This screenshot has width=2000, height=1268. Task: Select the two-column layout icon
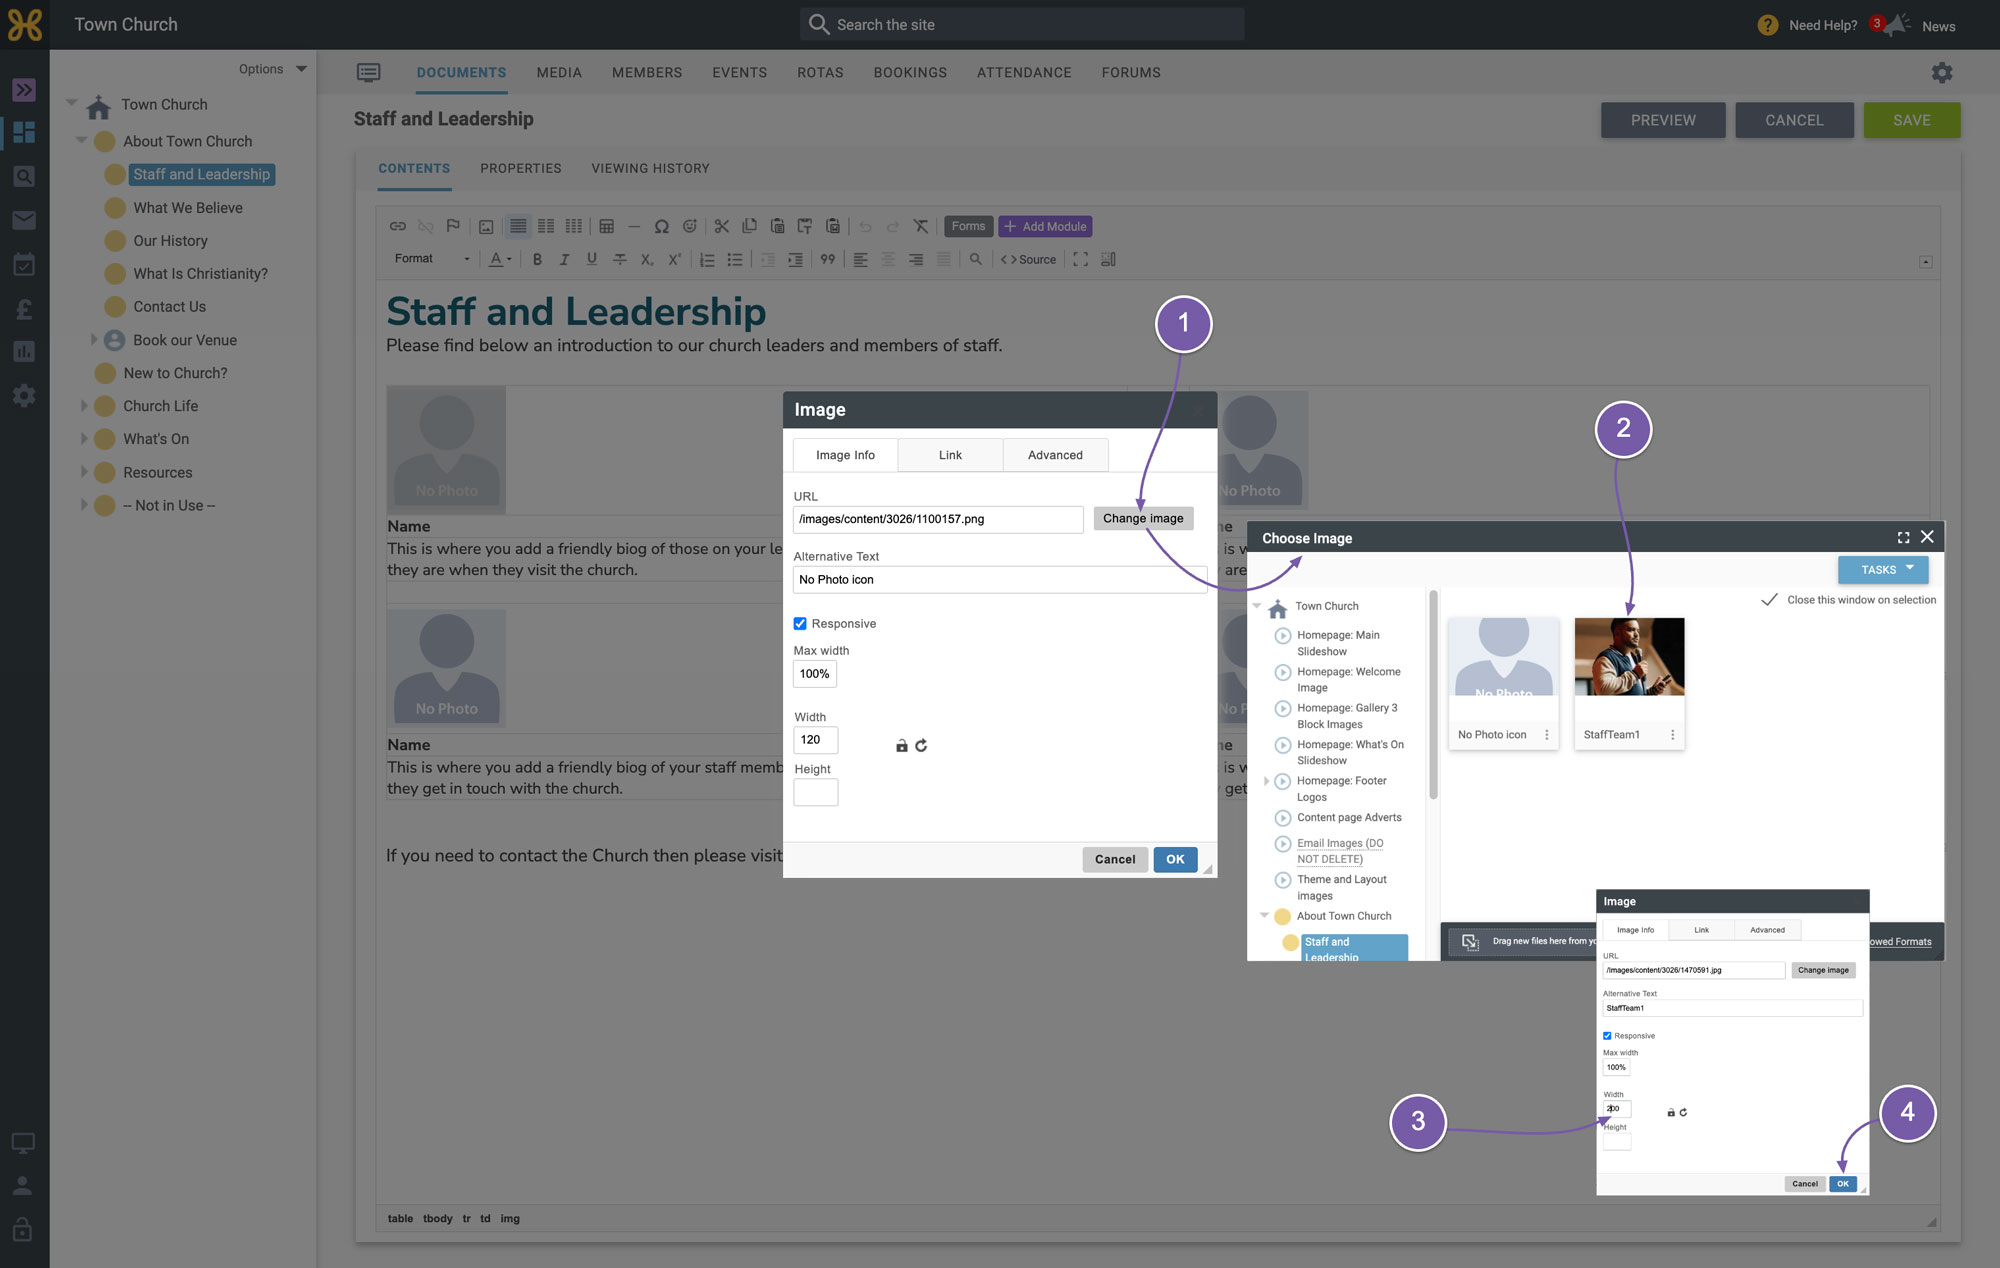point(546,226)
